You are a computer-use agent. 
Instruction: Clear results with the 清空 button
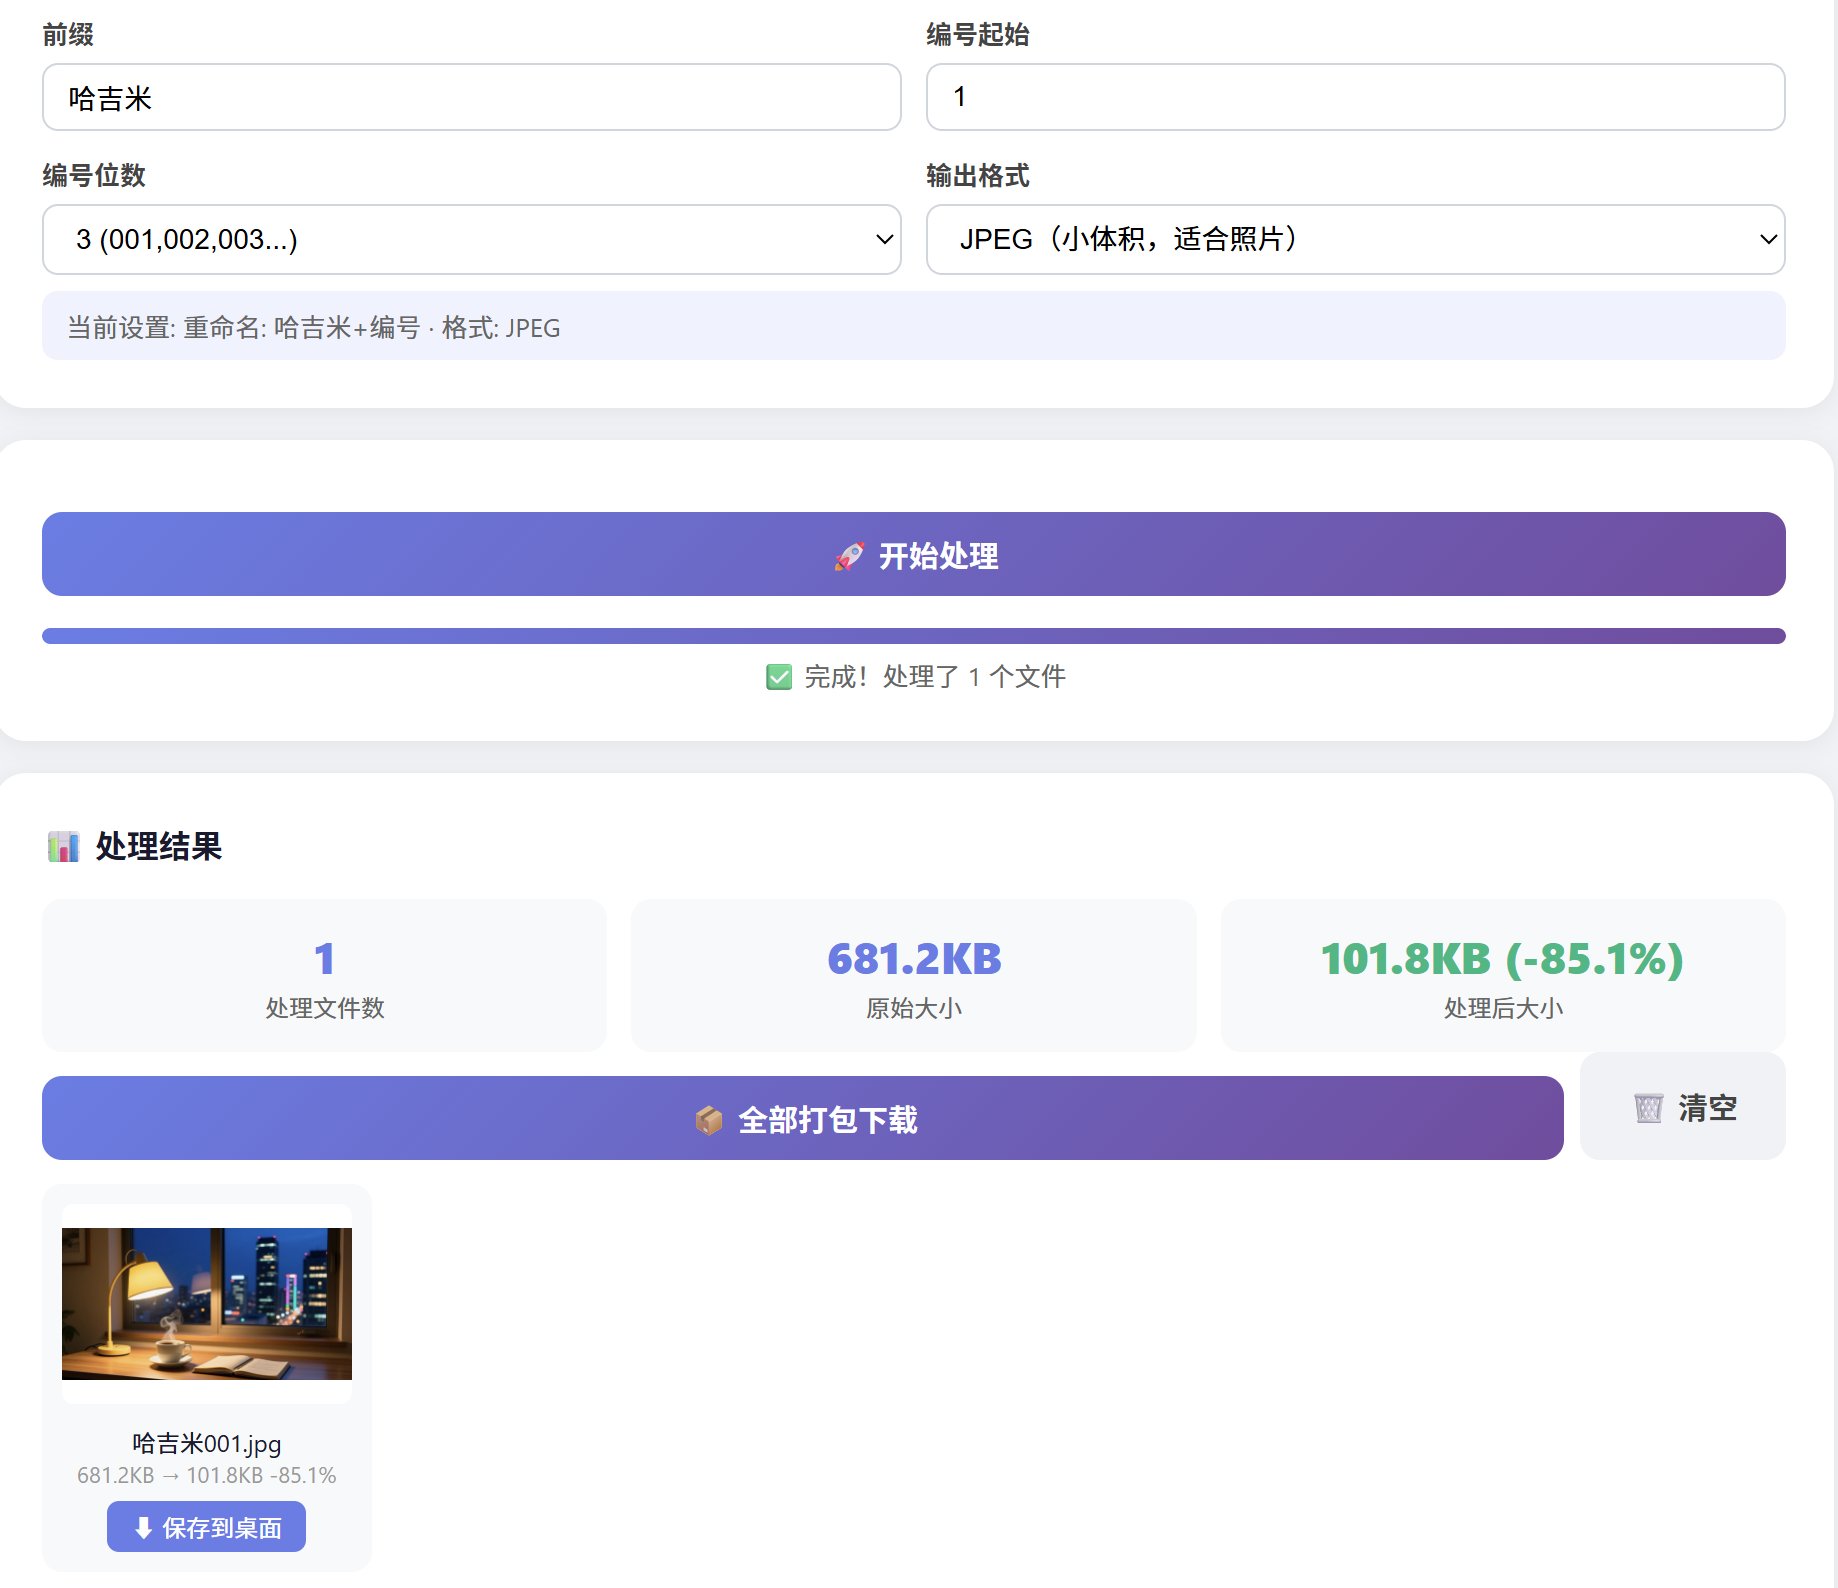(x=1682, y=1106)
